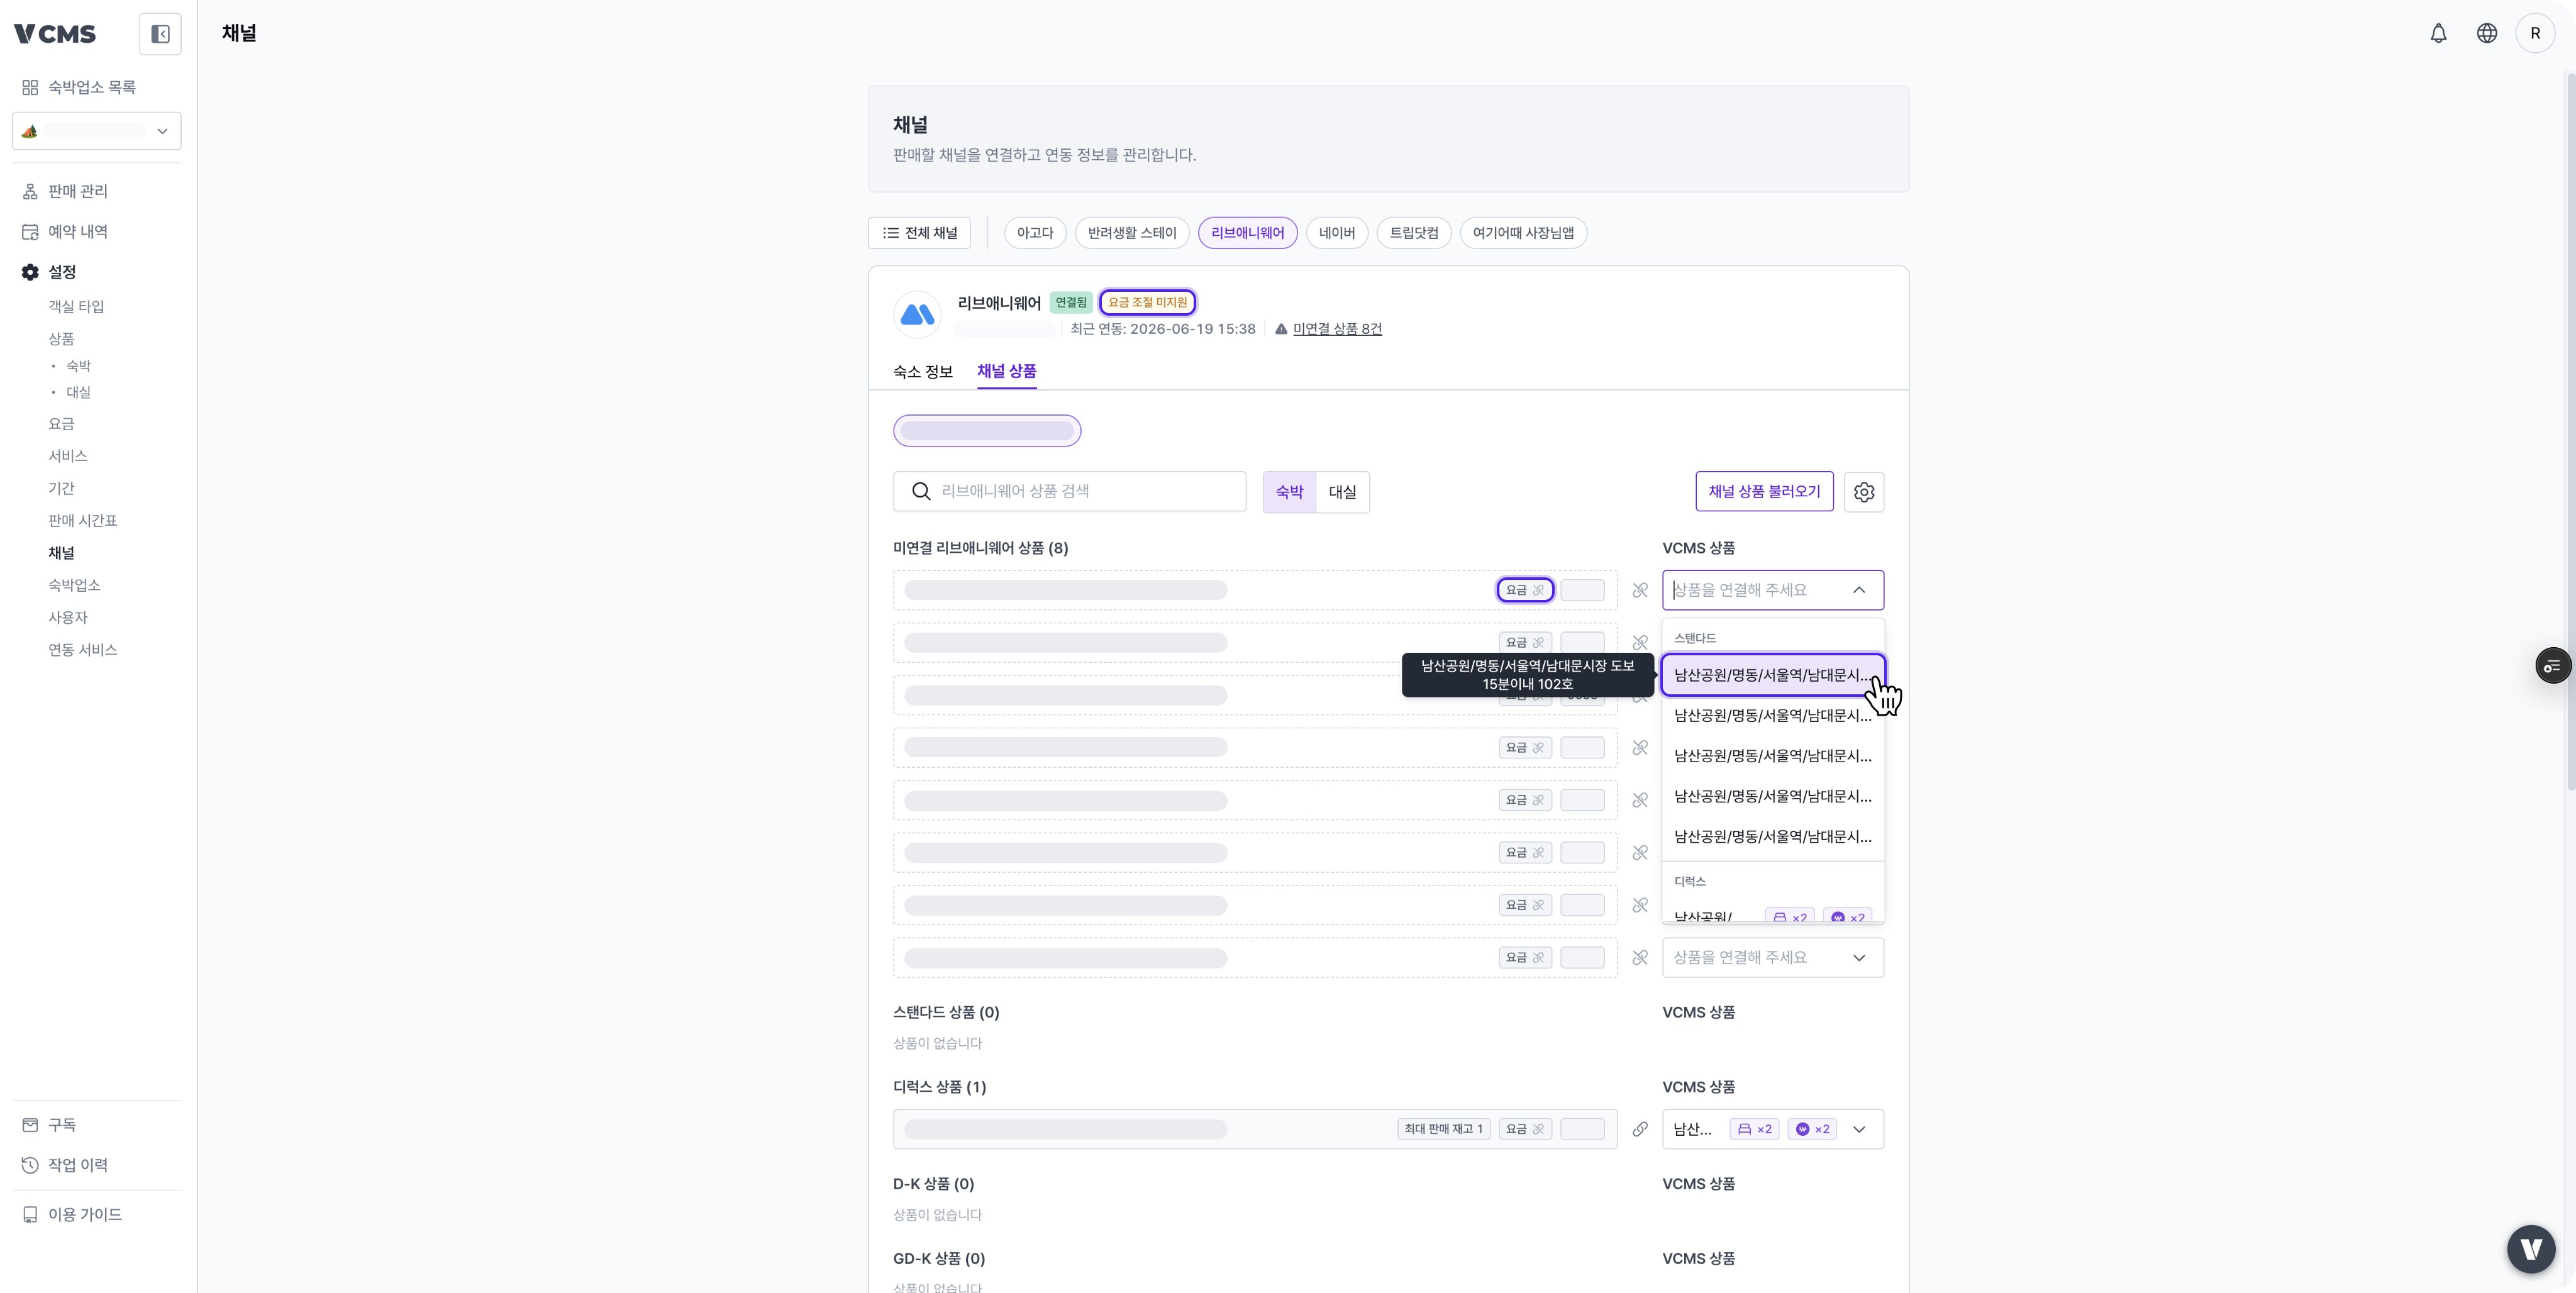Open the language globe menu

pyautogui.click(x=2487, y=34)
